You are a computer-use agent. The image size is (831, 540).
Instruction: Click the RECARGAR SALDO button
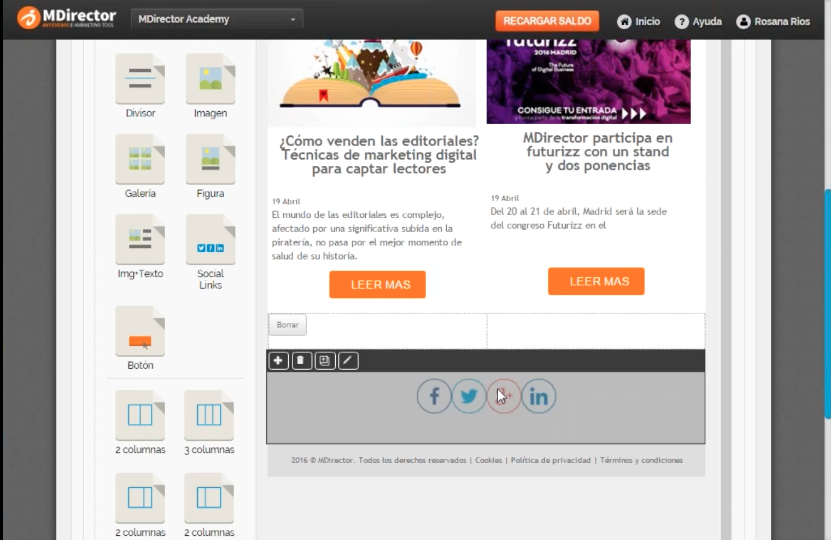pyautogui.click(x=547, y=21)
